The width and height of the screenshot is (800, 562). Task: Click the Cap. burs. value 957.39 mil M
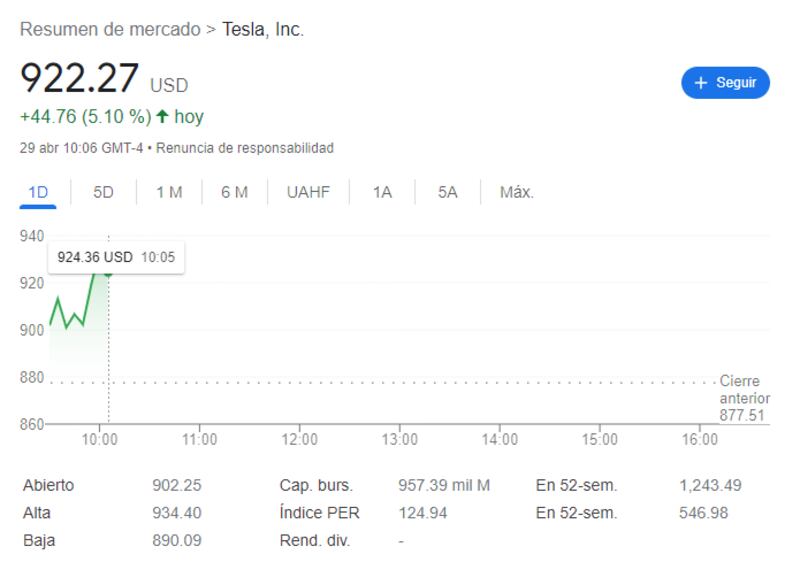[444, 486]
